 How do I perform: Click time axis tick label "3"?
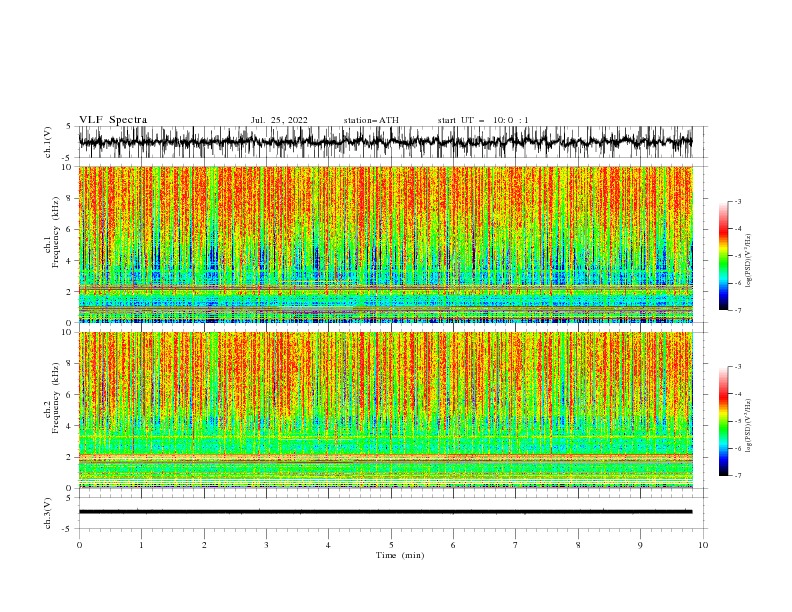click(x=266, y=545)
